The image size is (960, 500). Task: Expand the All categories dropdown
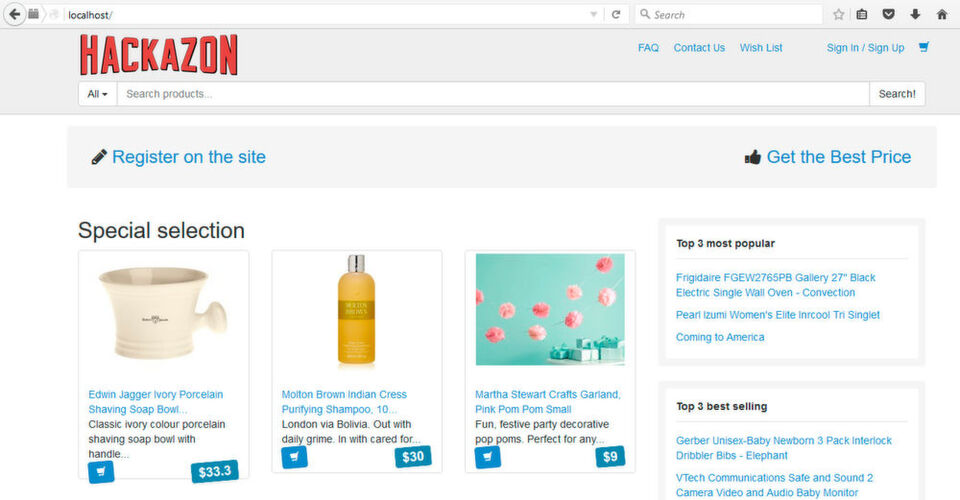click(x=97, y=94)
